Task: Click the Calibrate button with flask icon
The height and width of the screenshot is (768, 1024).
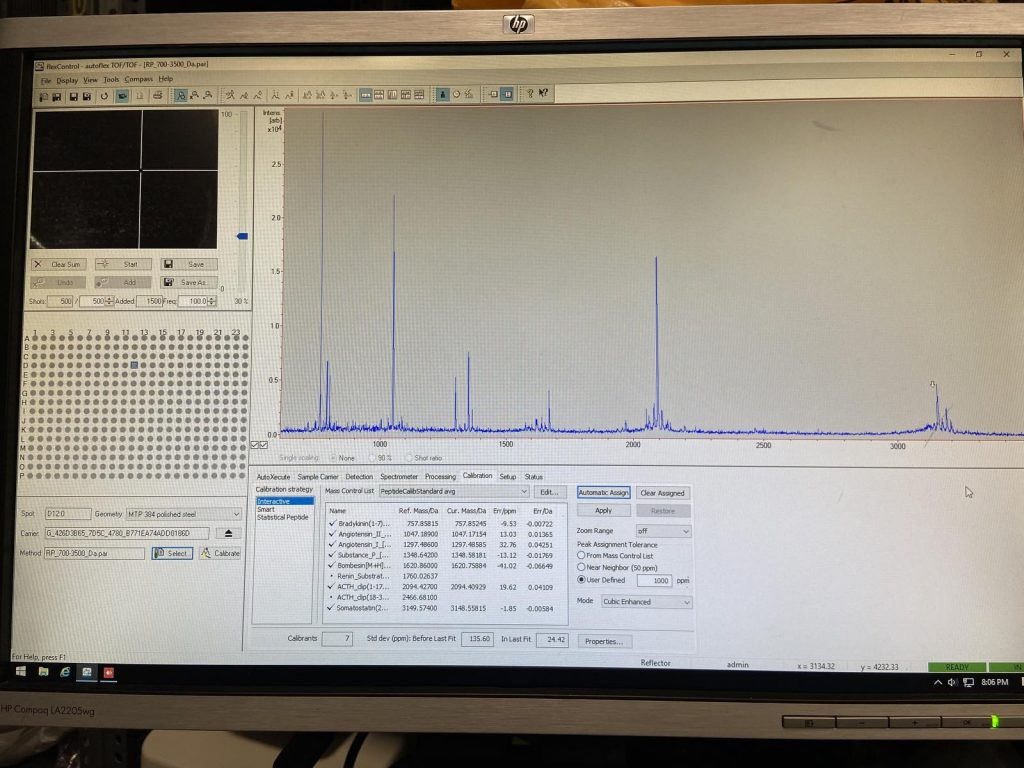Action: coord(220,553)
